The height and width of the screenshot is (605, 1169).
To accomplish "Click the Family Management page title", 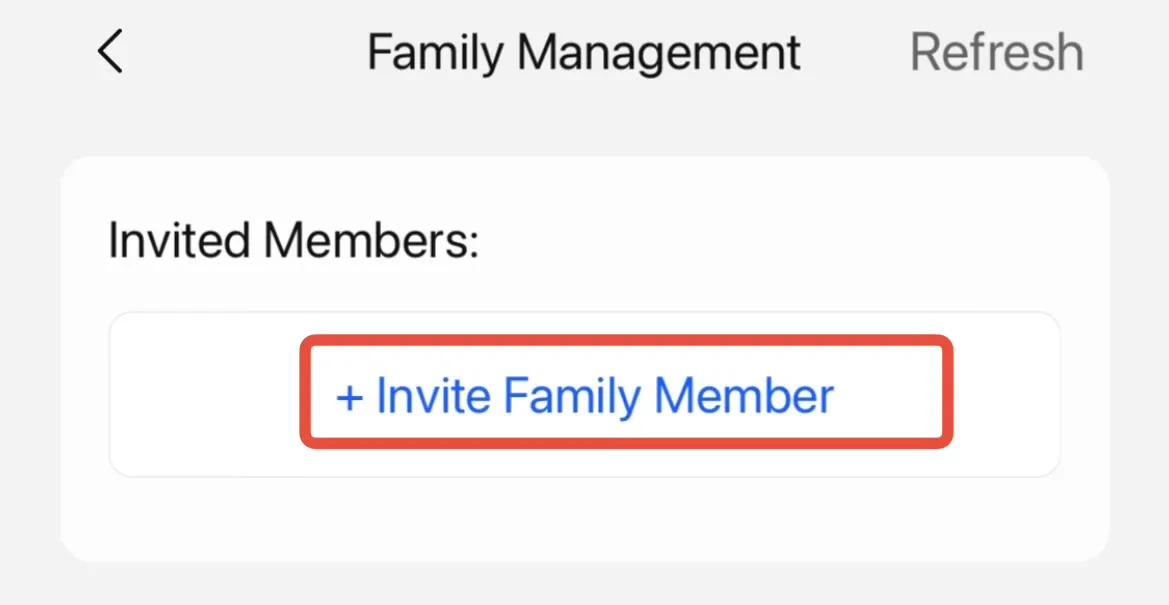I will (583, 52).
